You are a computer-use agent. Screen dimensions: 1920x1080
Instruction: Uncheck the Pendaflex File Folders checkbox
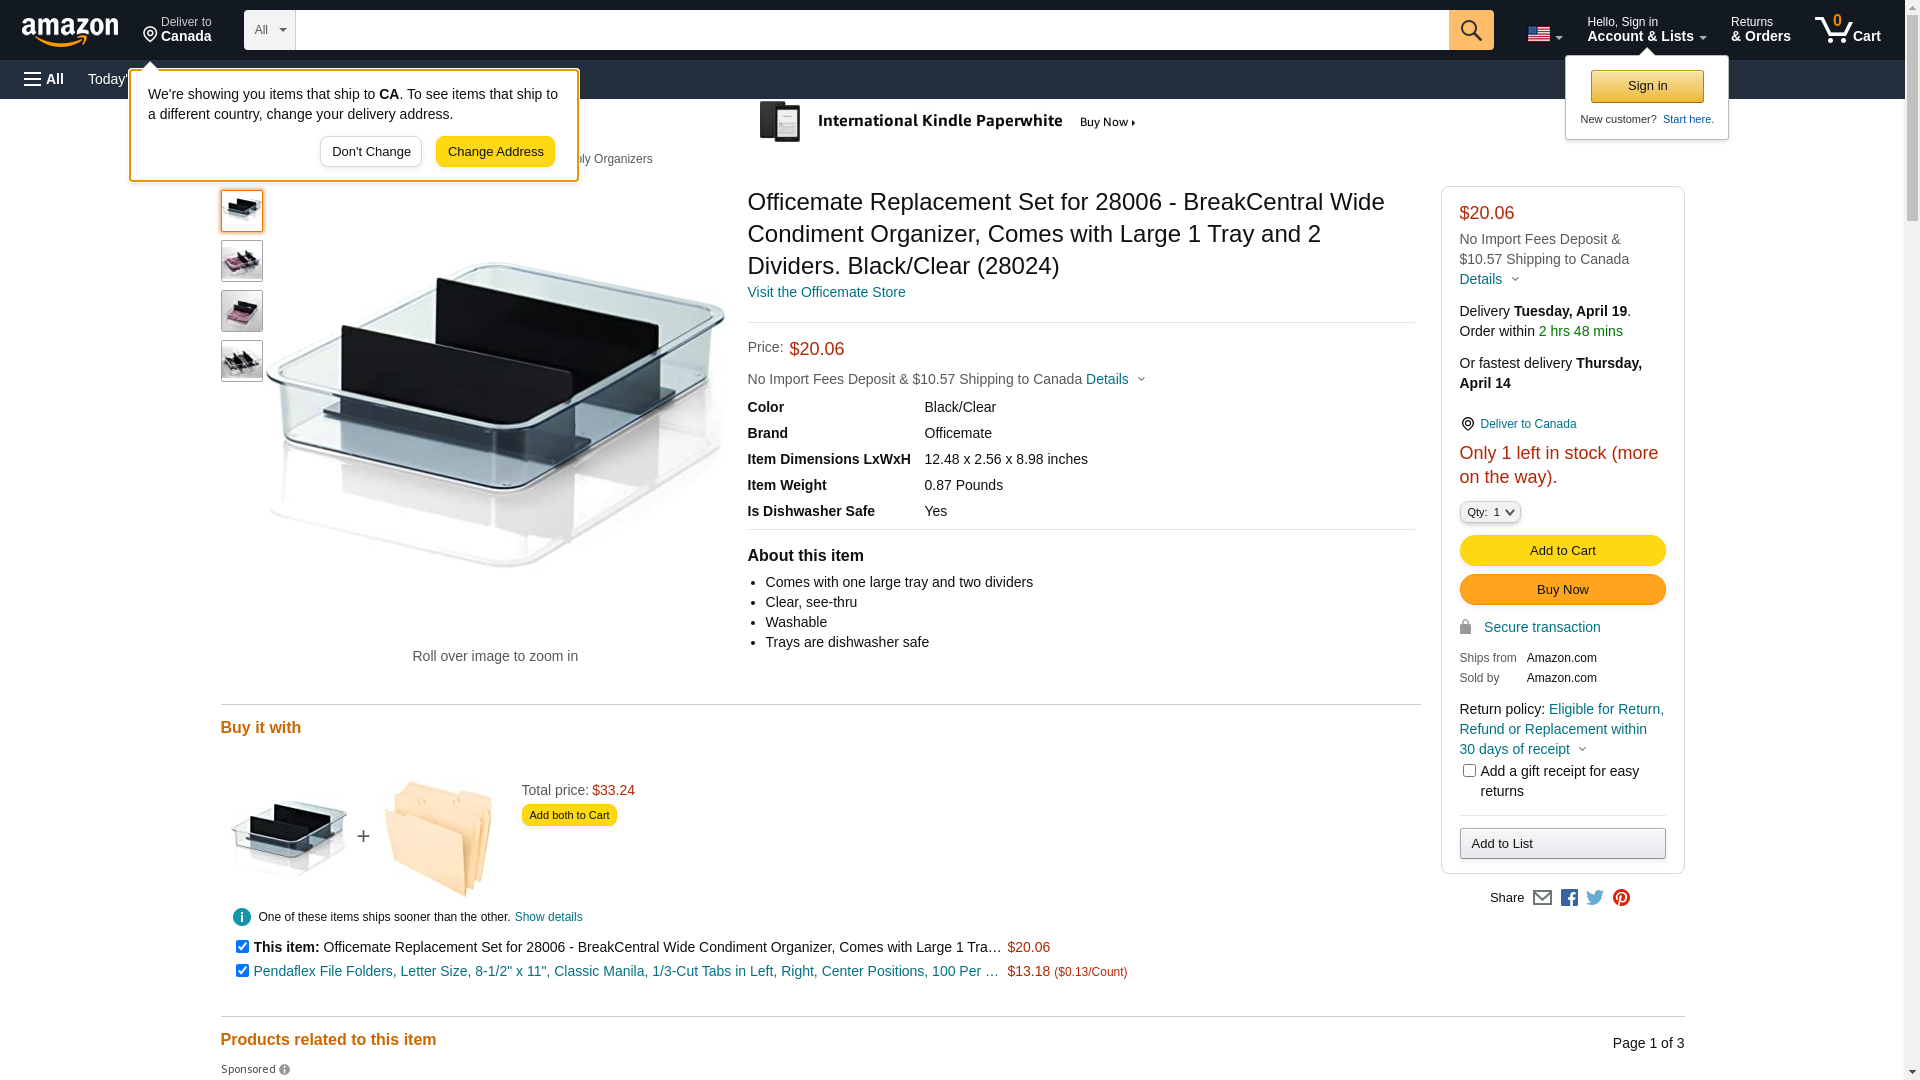coord(242,970)
